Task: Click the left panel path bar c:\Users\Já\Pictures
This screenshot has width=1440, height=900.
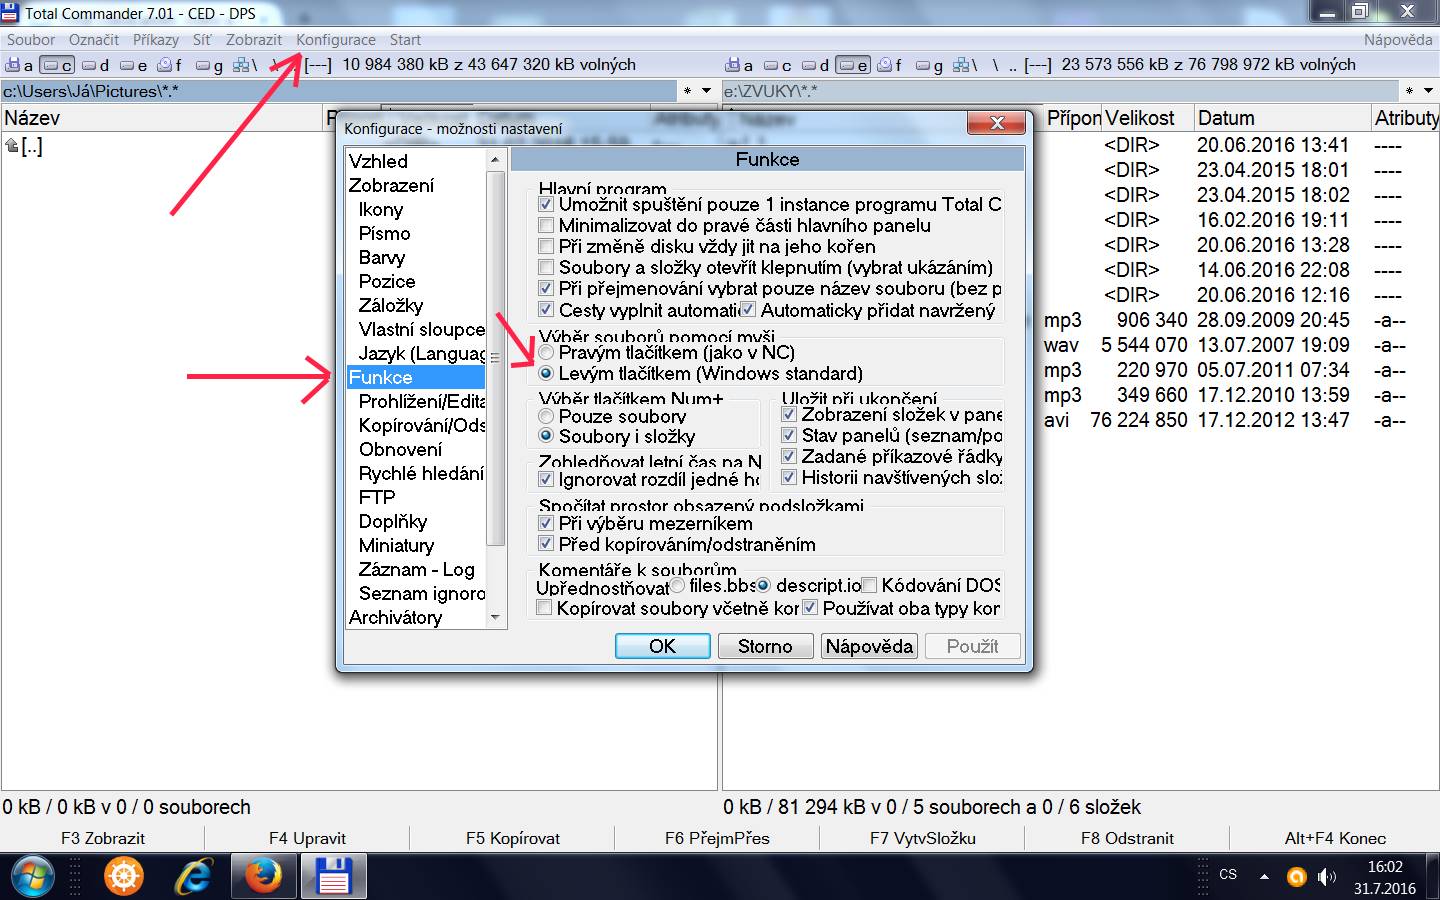Action: (x=338, y=91)
